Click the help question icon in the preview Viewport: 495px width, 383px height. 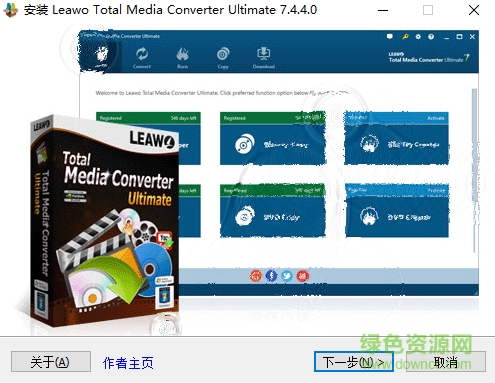click(431, 37)
